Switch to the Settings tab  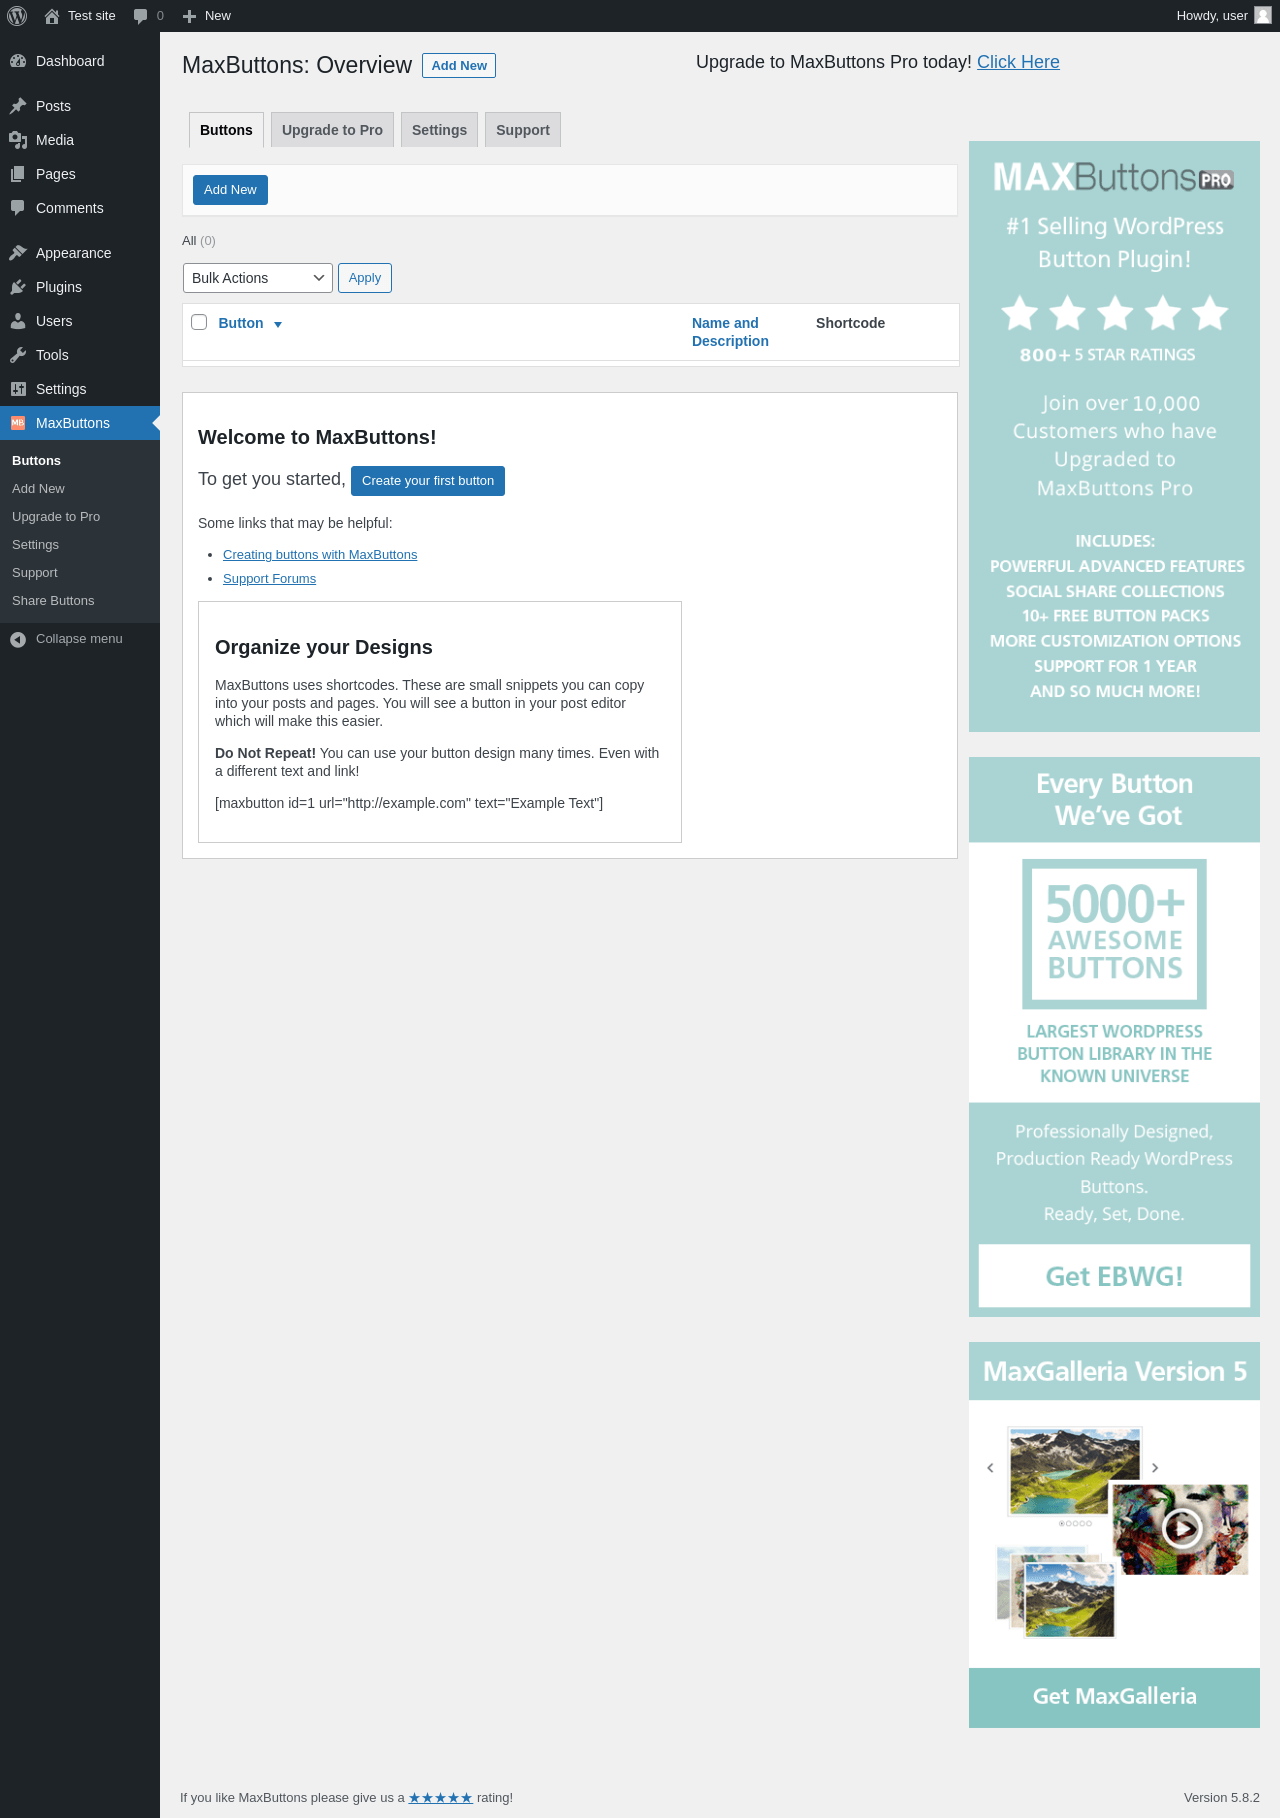point(439,130)
